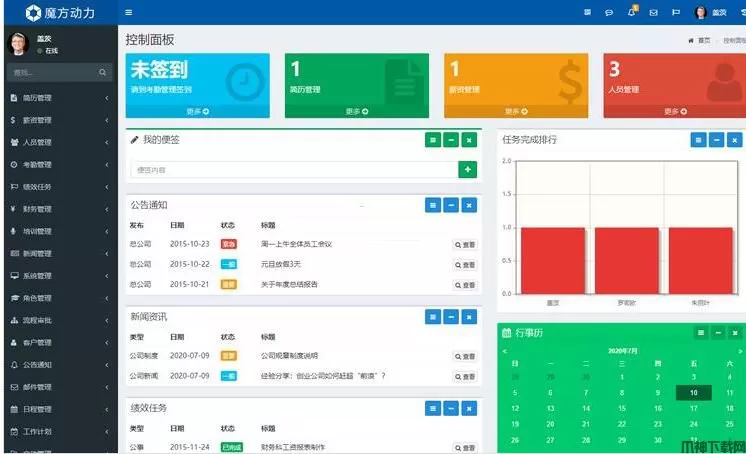Open the mail envelope icon in header
The width and height of the screenshot is (746, 454).
tap(654, 12)
